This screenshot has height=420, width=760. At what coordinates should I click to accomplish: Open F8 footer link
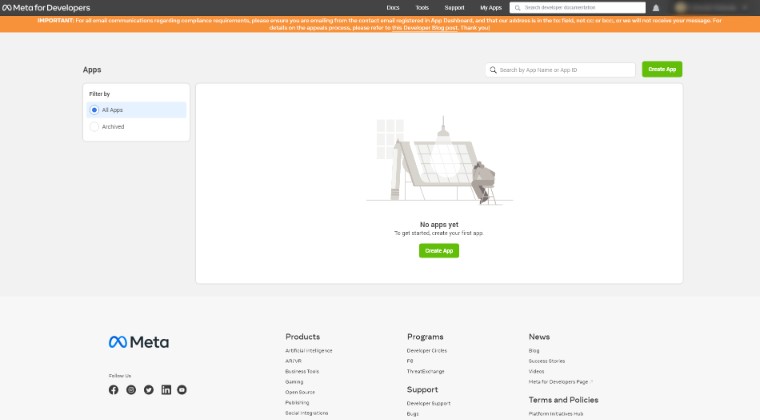point(410,361)
